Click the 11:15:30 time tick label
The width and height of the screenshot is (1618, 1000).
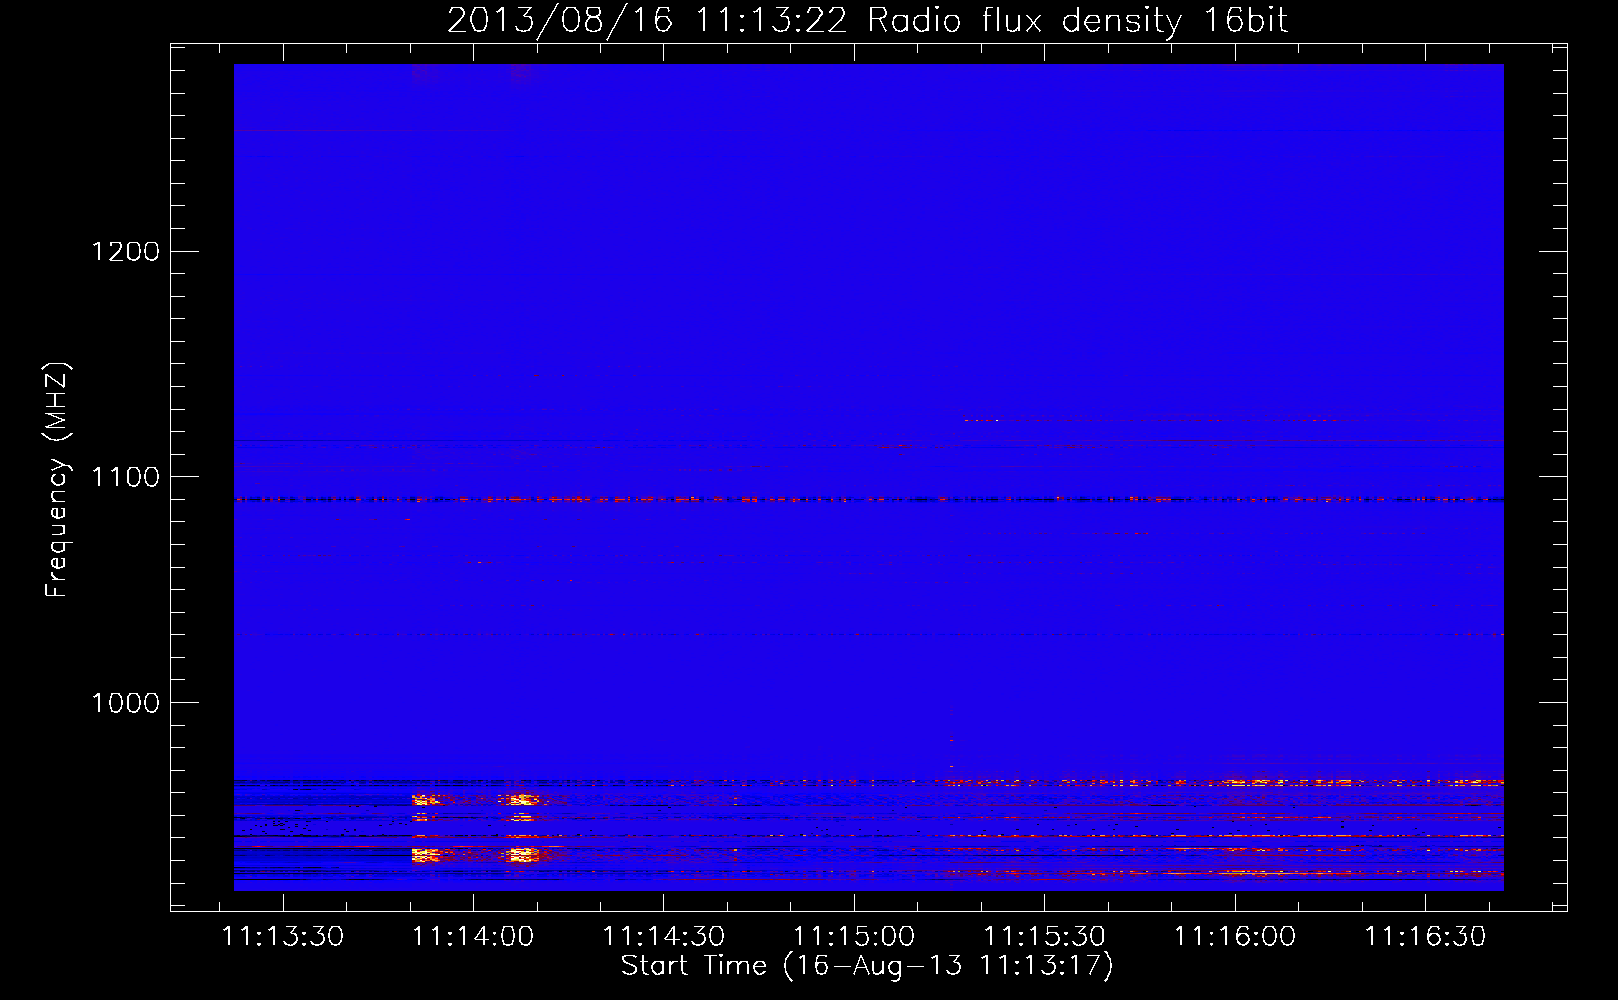[1044, 937]
